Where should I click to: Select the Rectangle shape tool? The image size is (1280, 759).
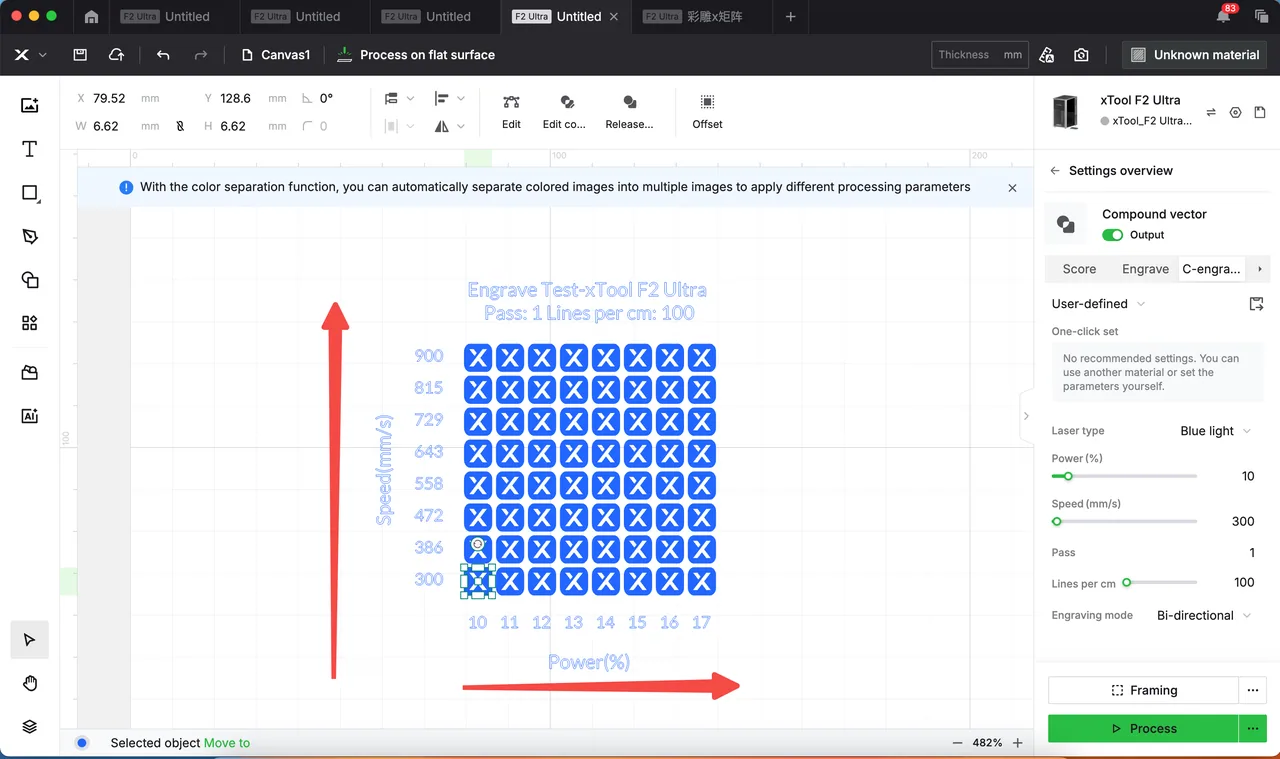[x=30, y=193]
